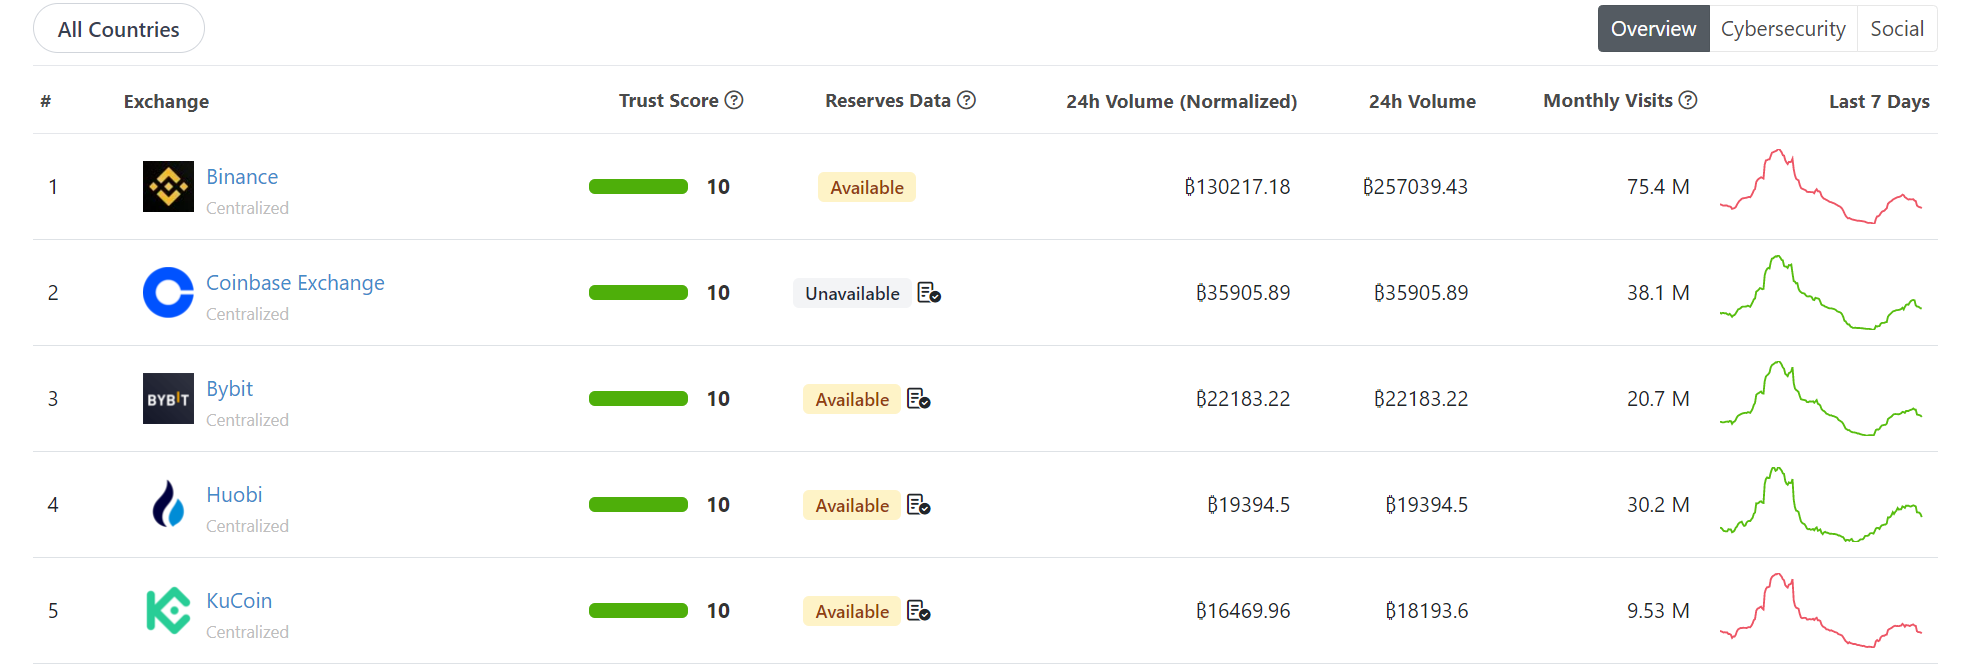The image size is (1988, 671).
Task: Click the Coinbase Exchange logo icon
Action: click(x=168, y=293)
